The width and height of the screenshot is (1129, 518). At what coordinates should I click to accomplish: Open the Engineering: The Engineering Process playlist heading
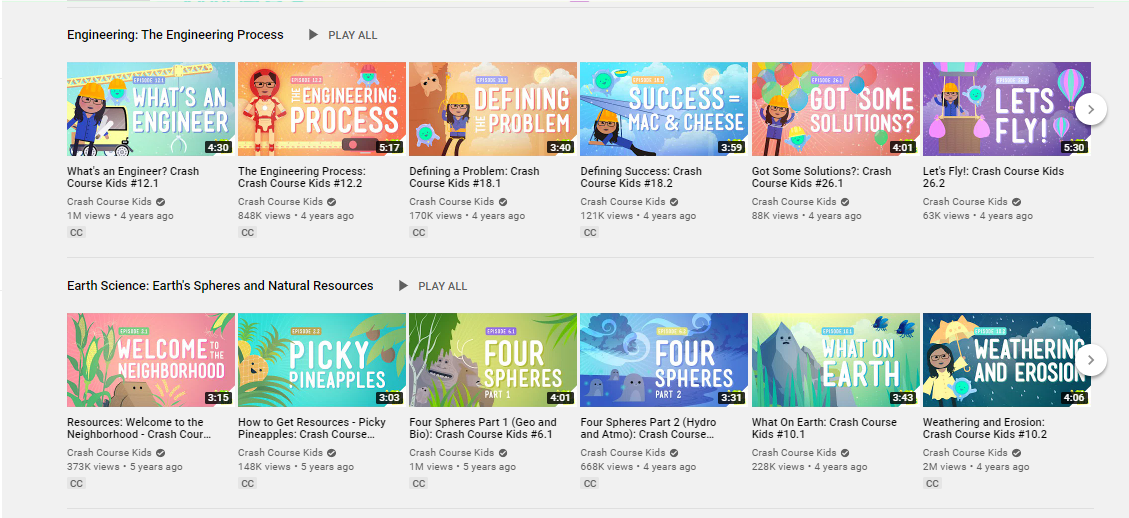pos(175,35)
